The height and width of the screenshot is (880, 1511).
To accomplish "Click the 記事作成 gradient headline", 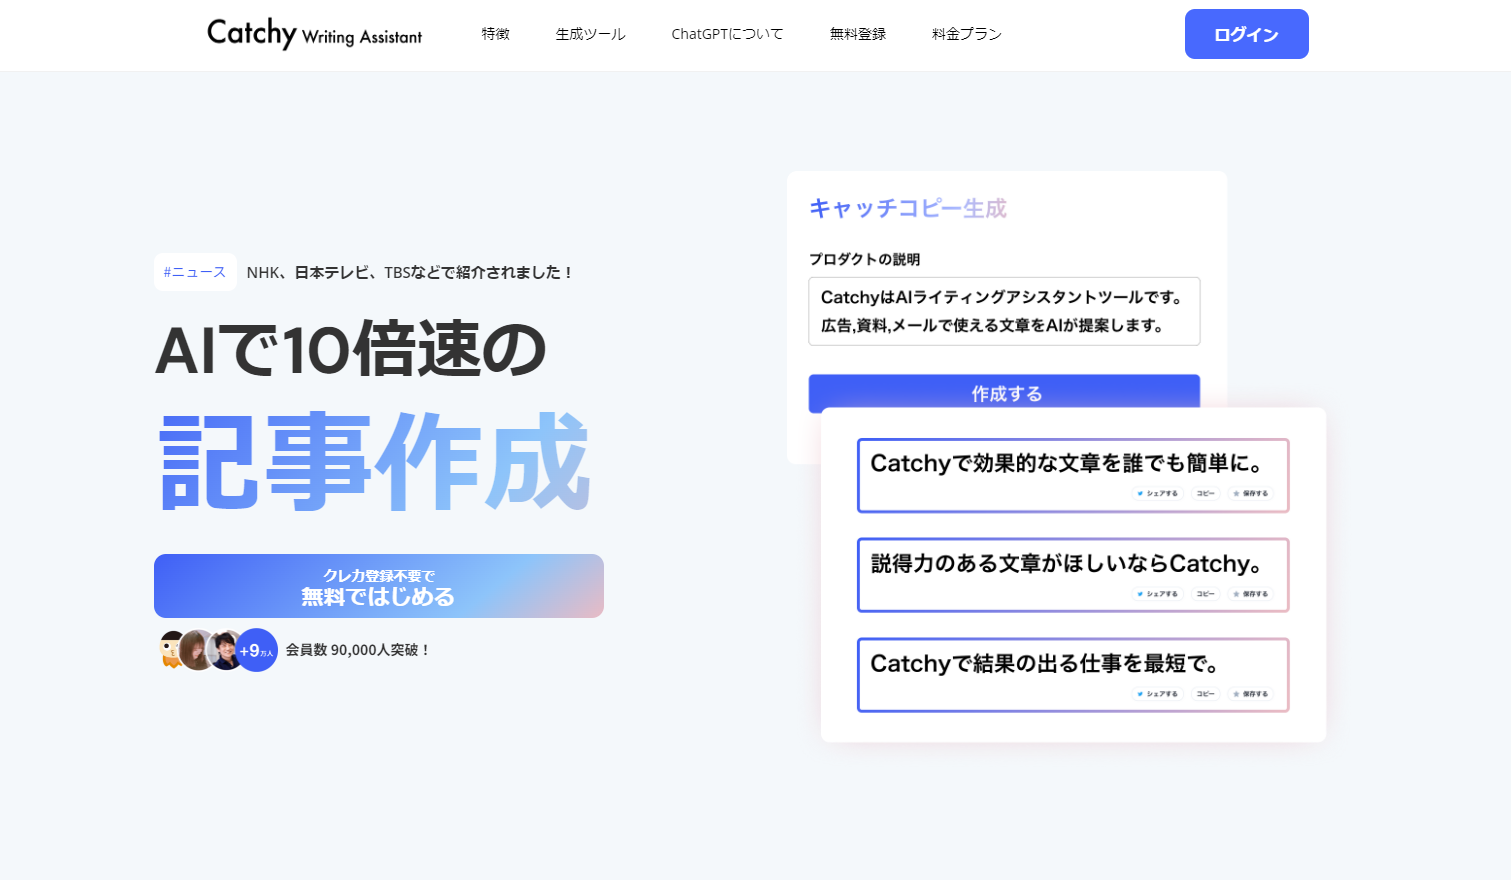I will coord(375,461).
